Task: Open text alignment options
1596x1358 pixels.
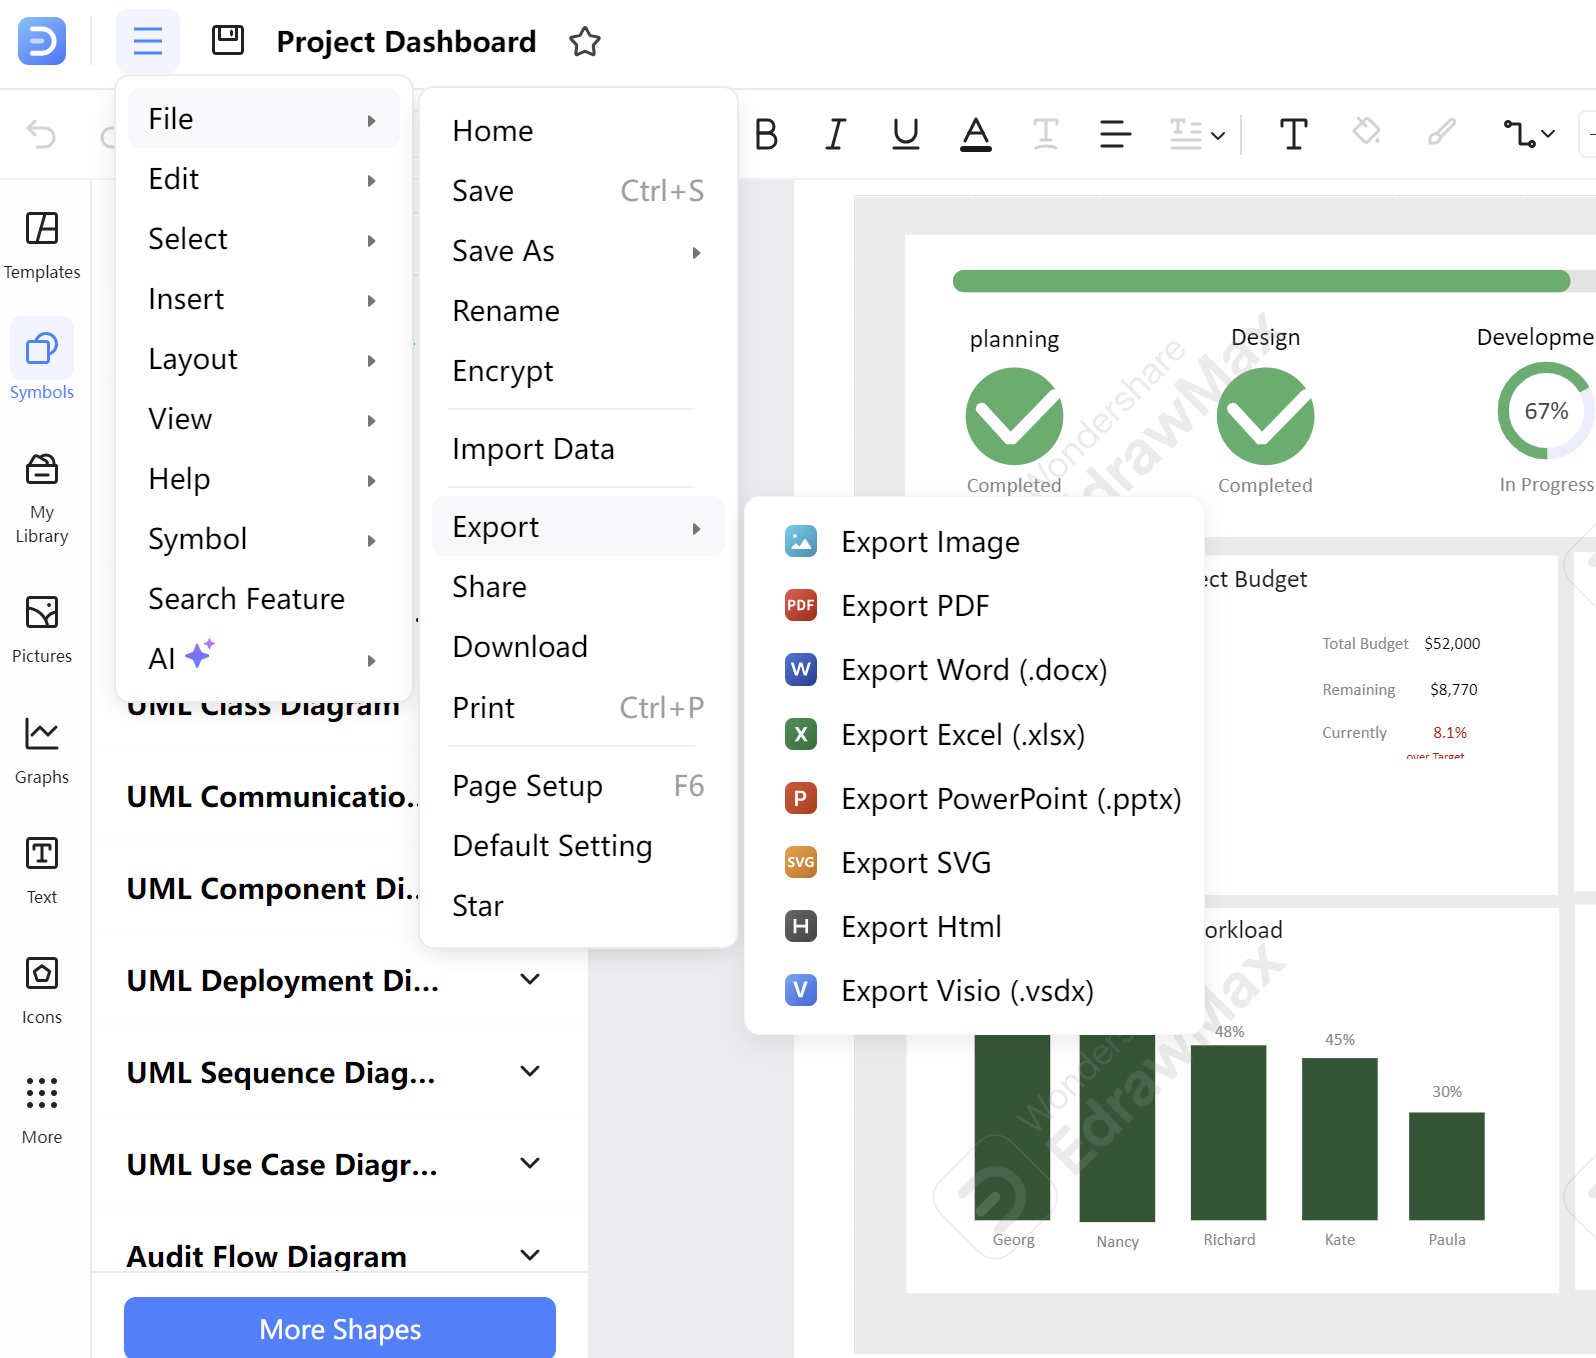Action: [1115, 134]
